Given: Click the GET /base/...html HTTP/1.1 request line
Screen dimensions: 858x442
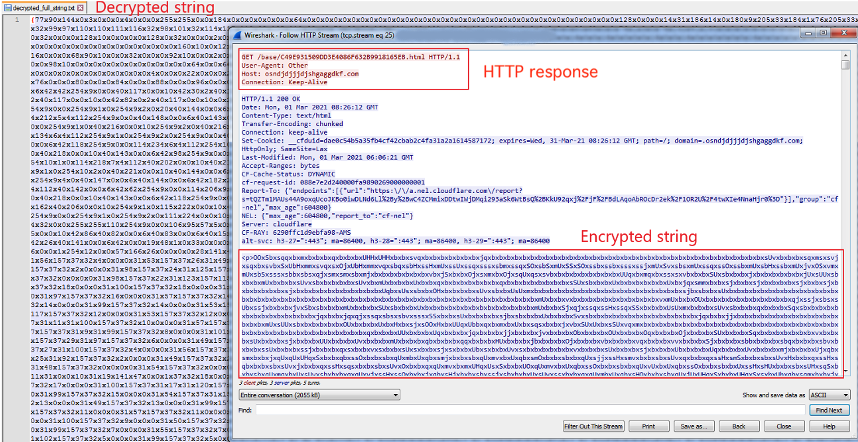Looking at the screenshot, I should pyautogui.click(x=352, y=57).
